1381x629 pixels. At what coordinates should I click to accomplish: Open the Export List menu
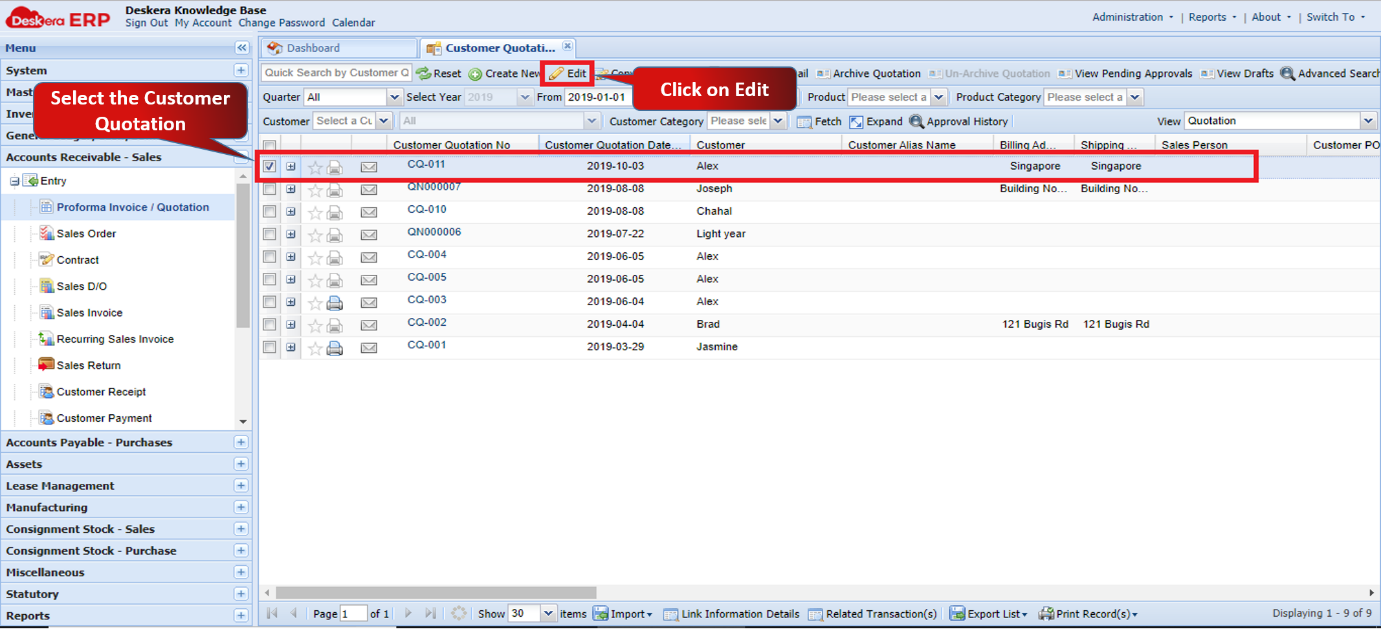click(989, 614)
